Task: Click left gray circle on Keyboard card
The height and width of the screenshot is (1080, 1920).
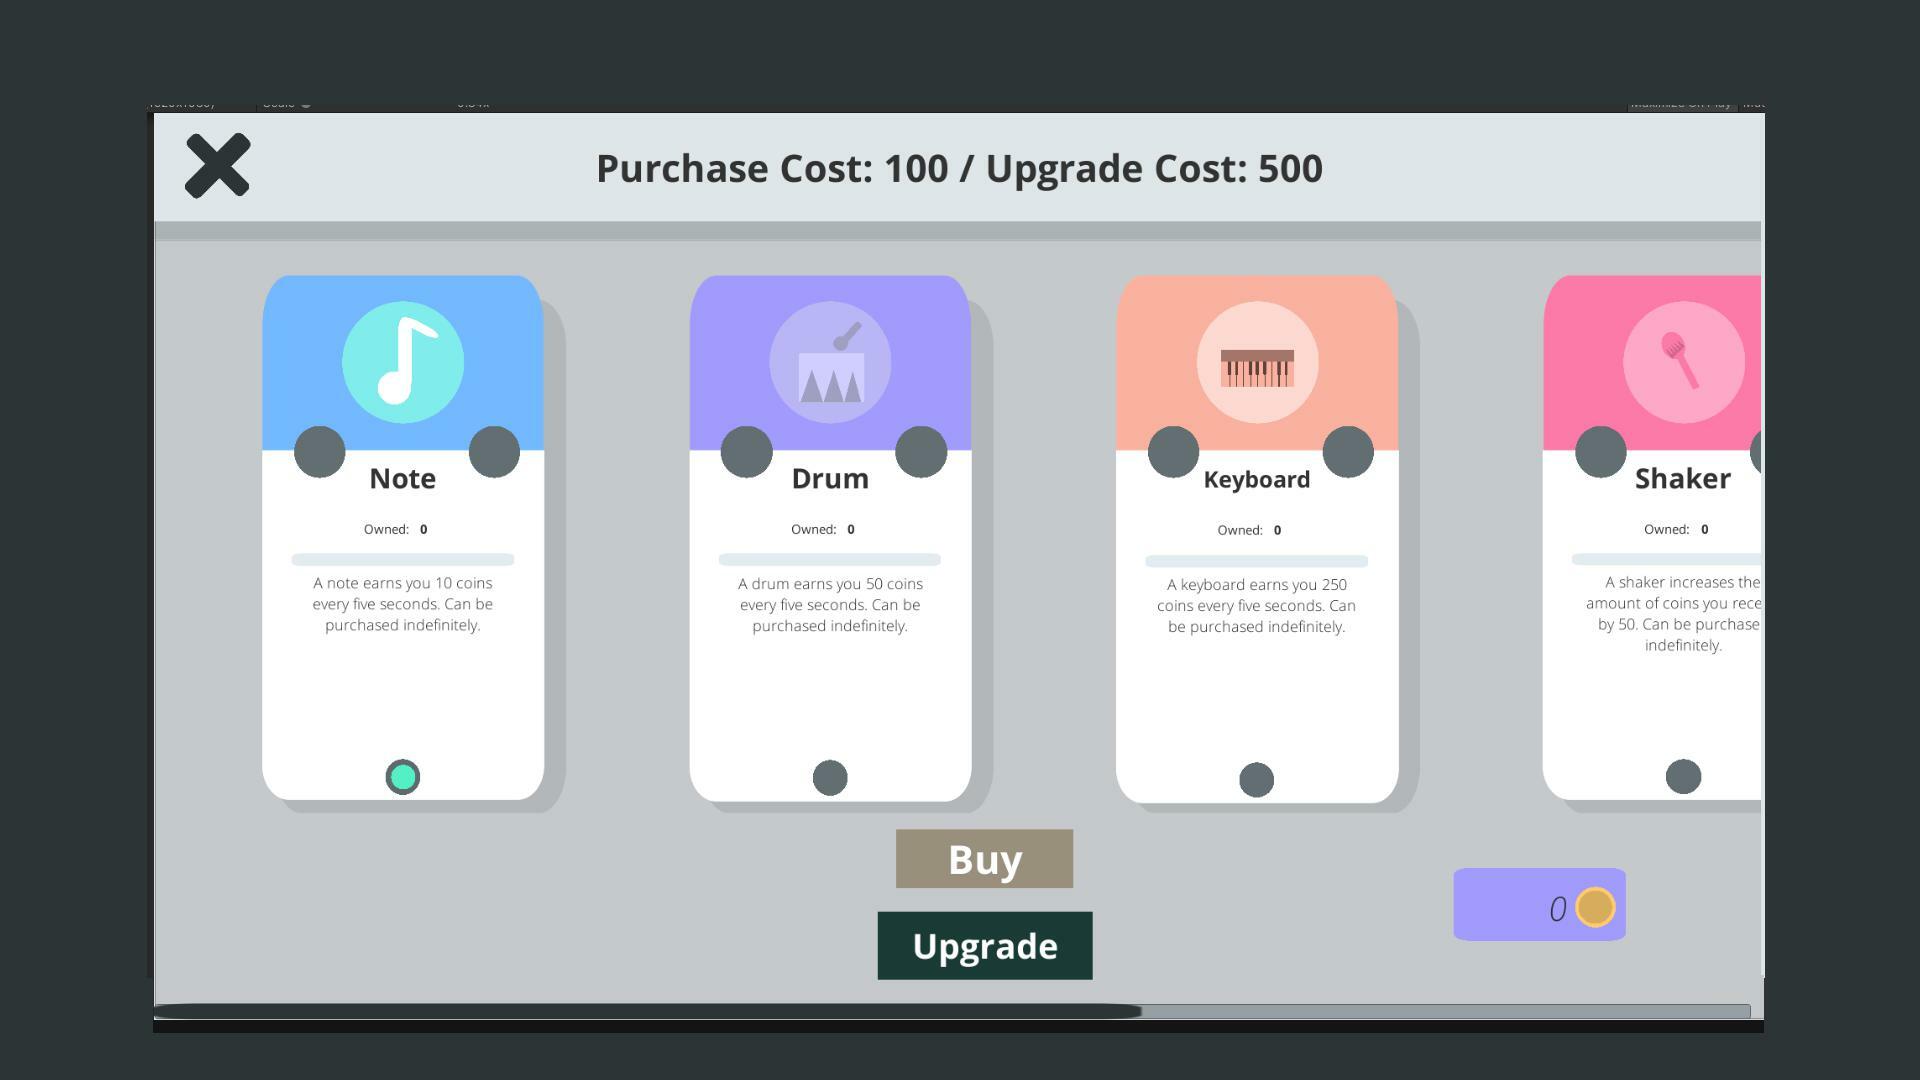Action: click(1173, 452)
